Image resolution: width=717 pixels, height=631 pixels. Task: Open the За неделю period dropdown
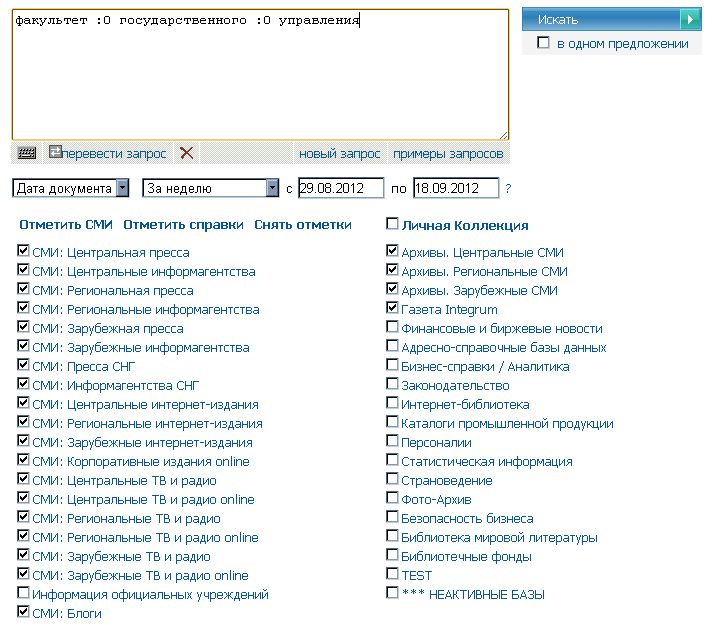(x=210, y=188)
